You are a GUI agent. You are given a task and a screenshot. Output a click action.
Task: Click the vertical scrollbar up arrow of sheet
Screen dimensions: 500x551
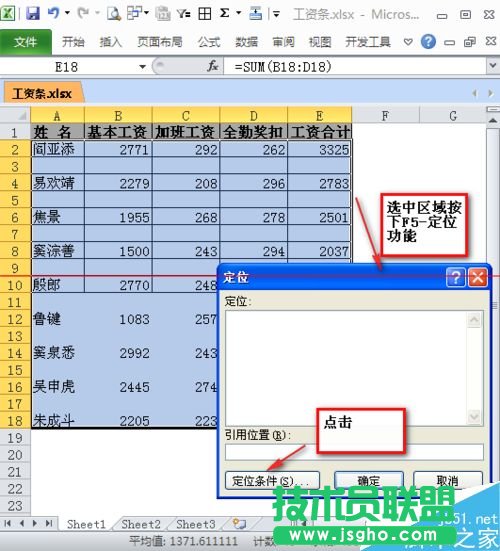493,121
